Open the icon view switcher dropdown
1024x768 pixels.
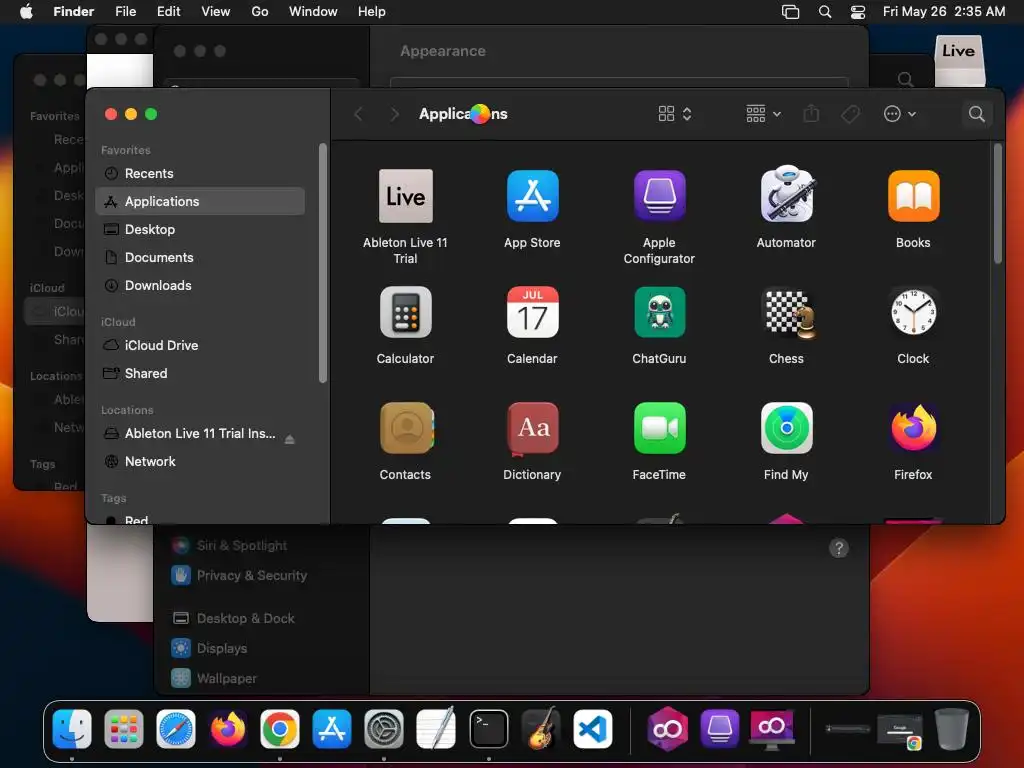675,114
